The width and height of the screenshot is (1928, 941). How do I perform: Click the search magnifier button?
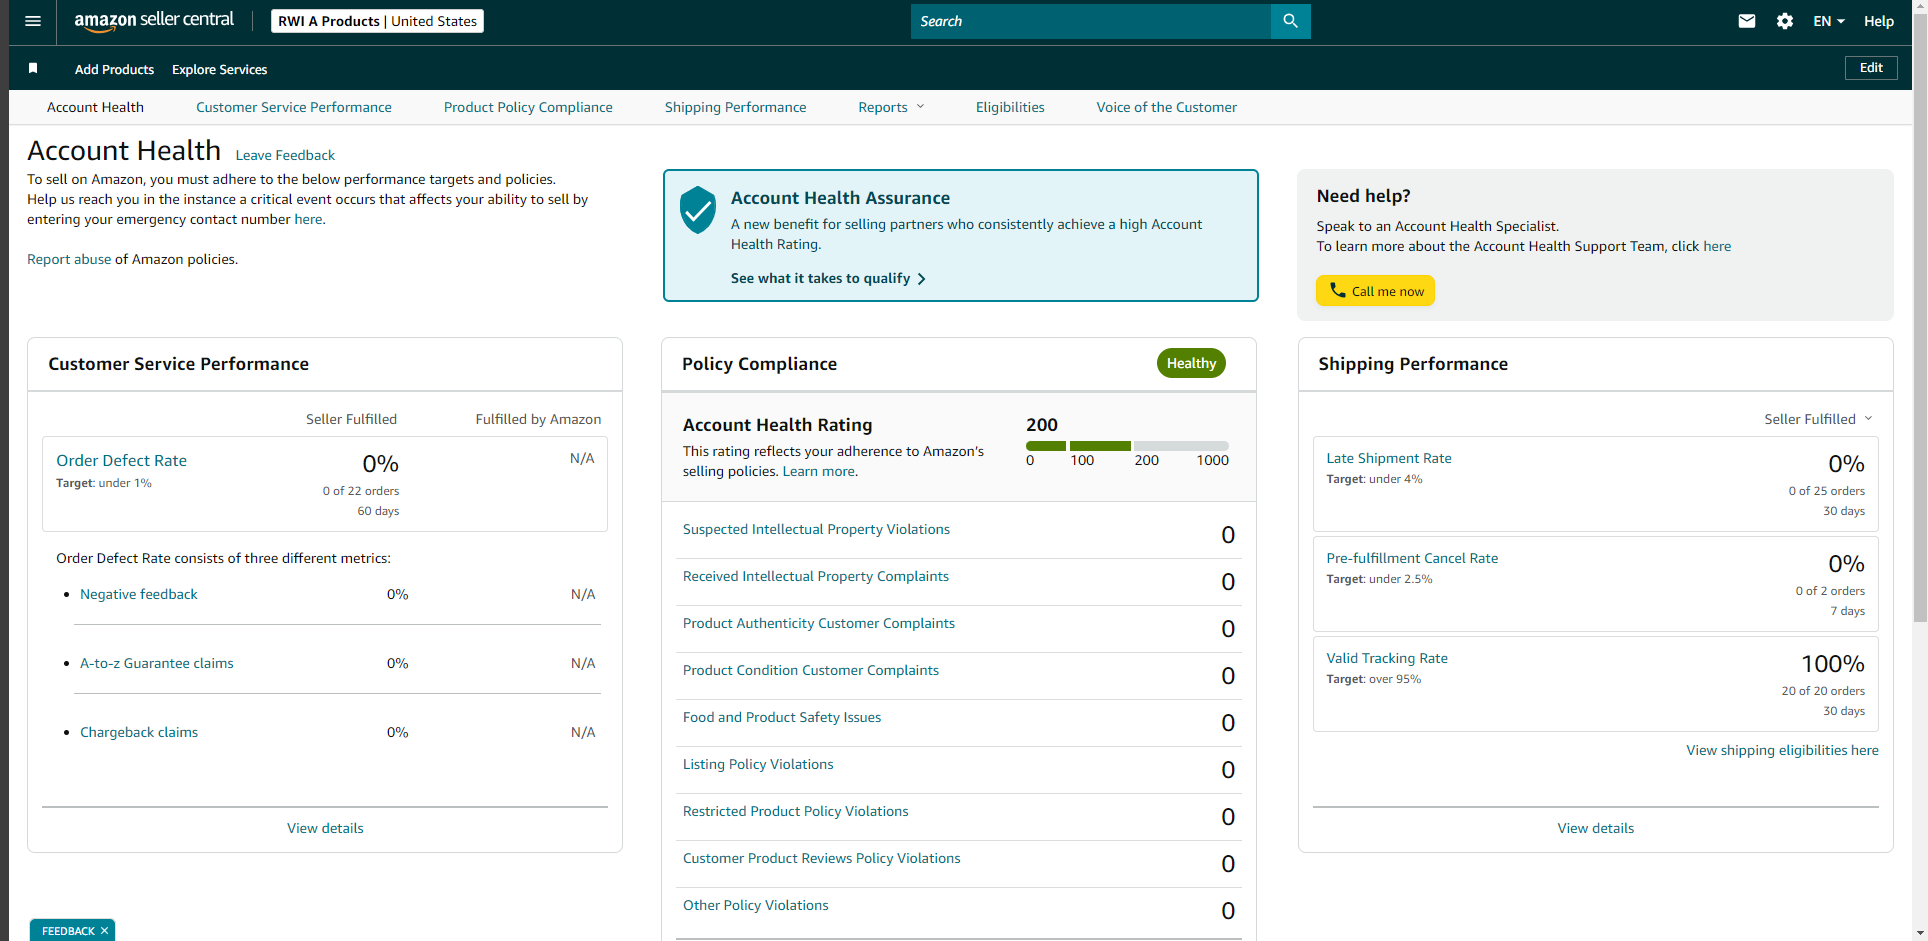pyautogui.click(x=1290, y=21)
